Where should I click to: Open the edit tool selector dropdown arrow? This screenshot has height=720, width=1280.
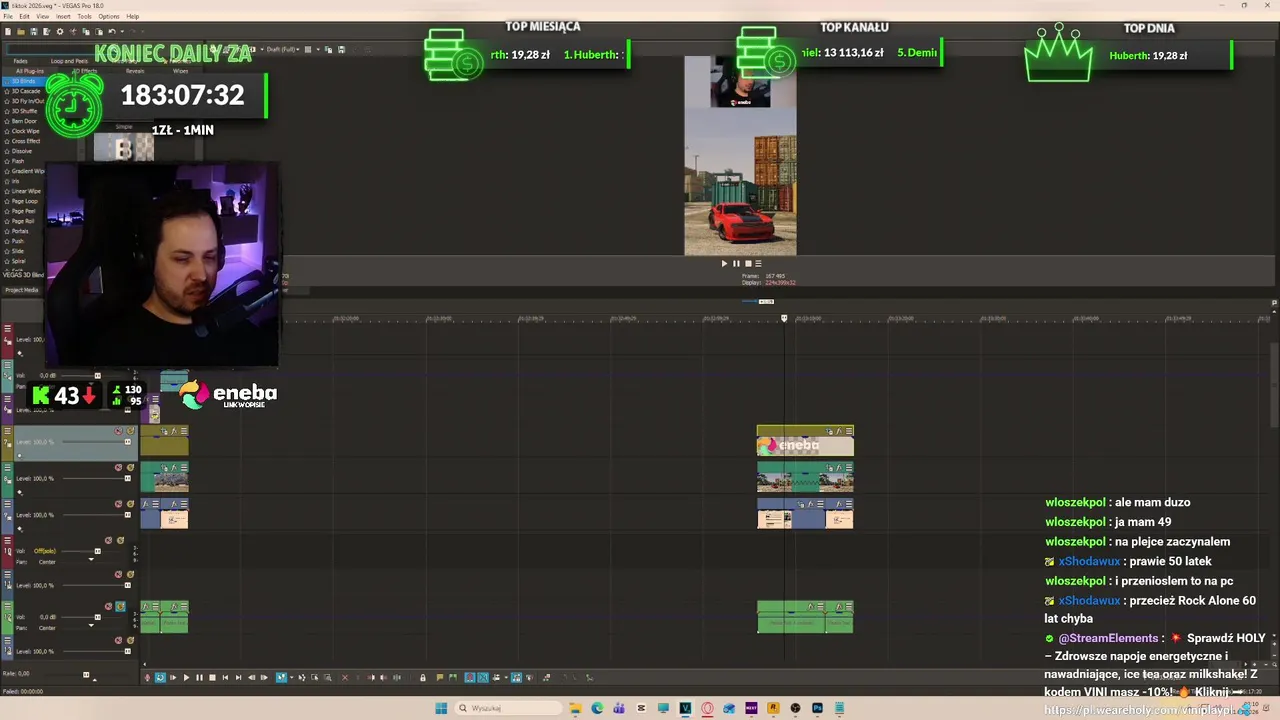[x=292, y=678]
